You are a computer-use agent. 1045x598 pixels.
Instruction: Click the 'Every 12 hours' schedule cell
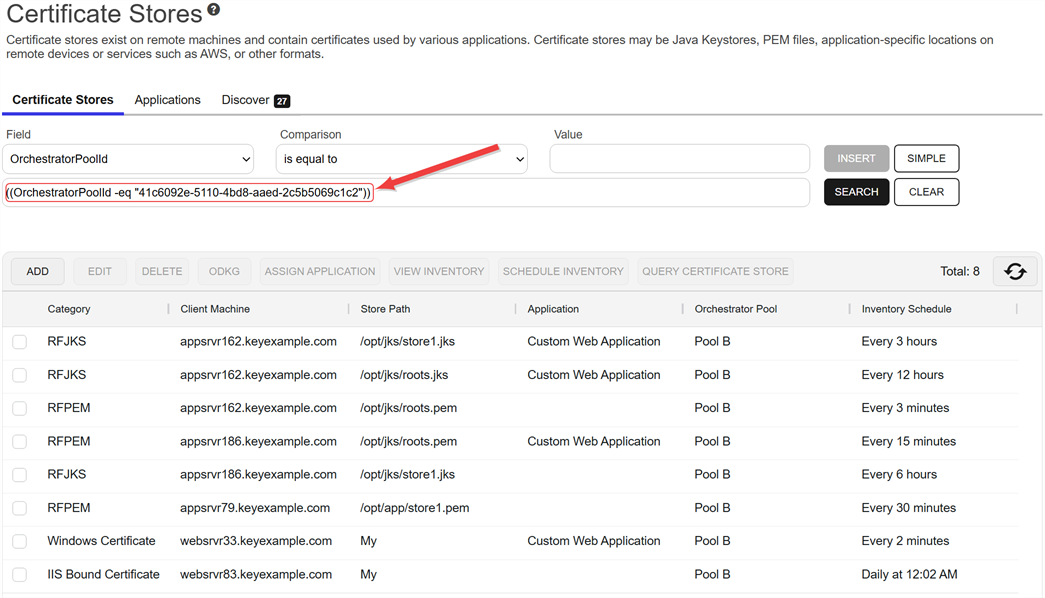(902, 375)
